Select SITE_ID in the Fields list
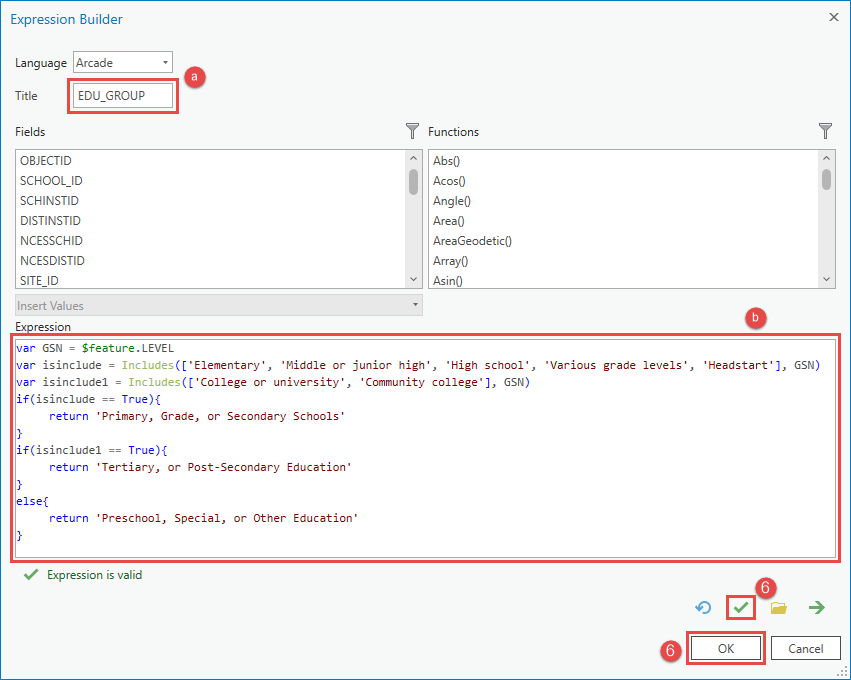 click(x=39, y=281)
